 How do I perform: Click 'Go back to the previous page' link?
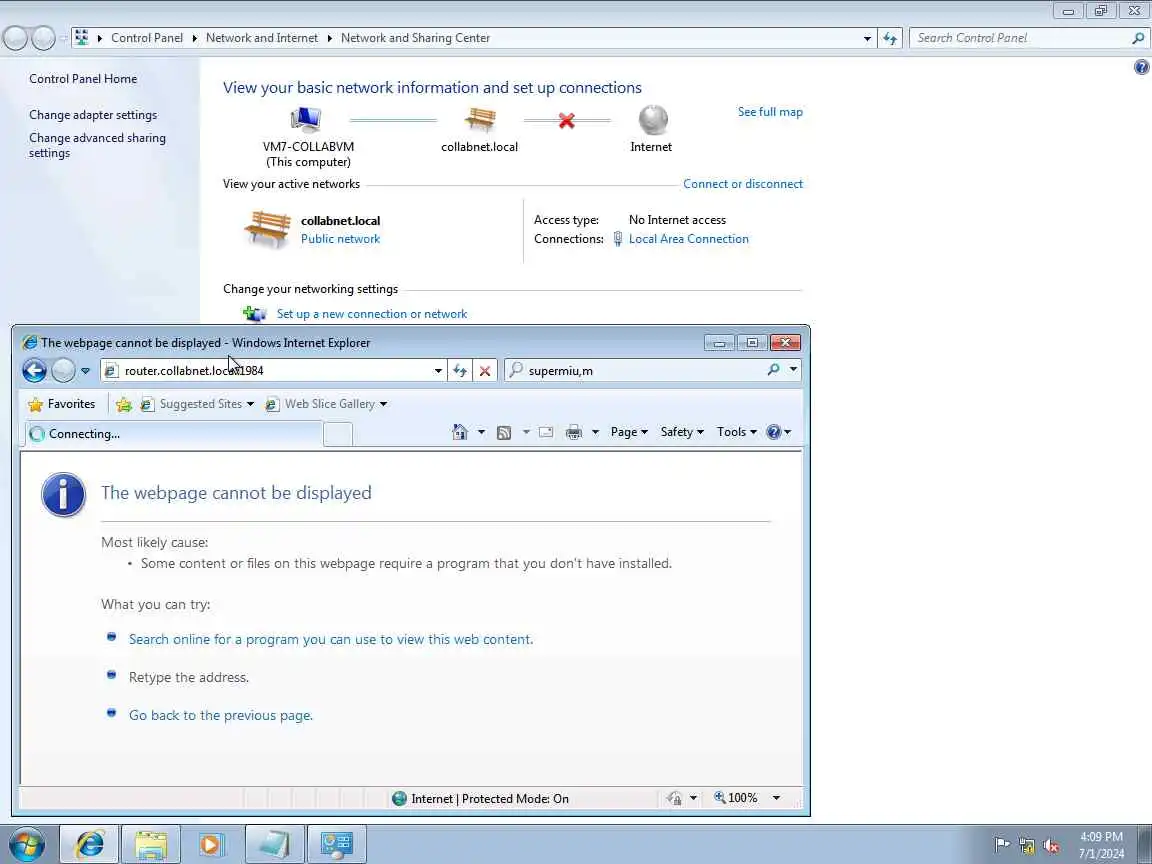click(x=220, y=715)
